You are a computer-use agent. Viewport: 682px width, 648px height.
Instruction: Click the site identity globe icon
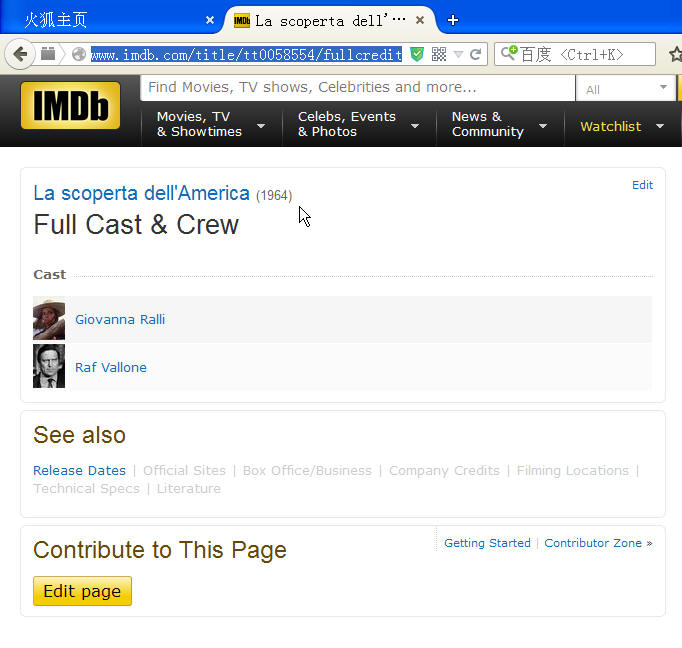pyautogui.click(x=79, y=54)
